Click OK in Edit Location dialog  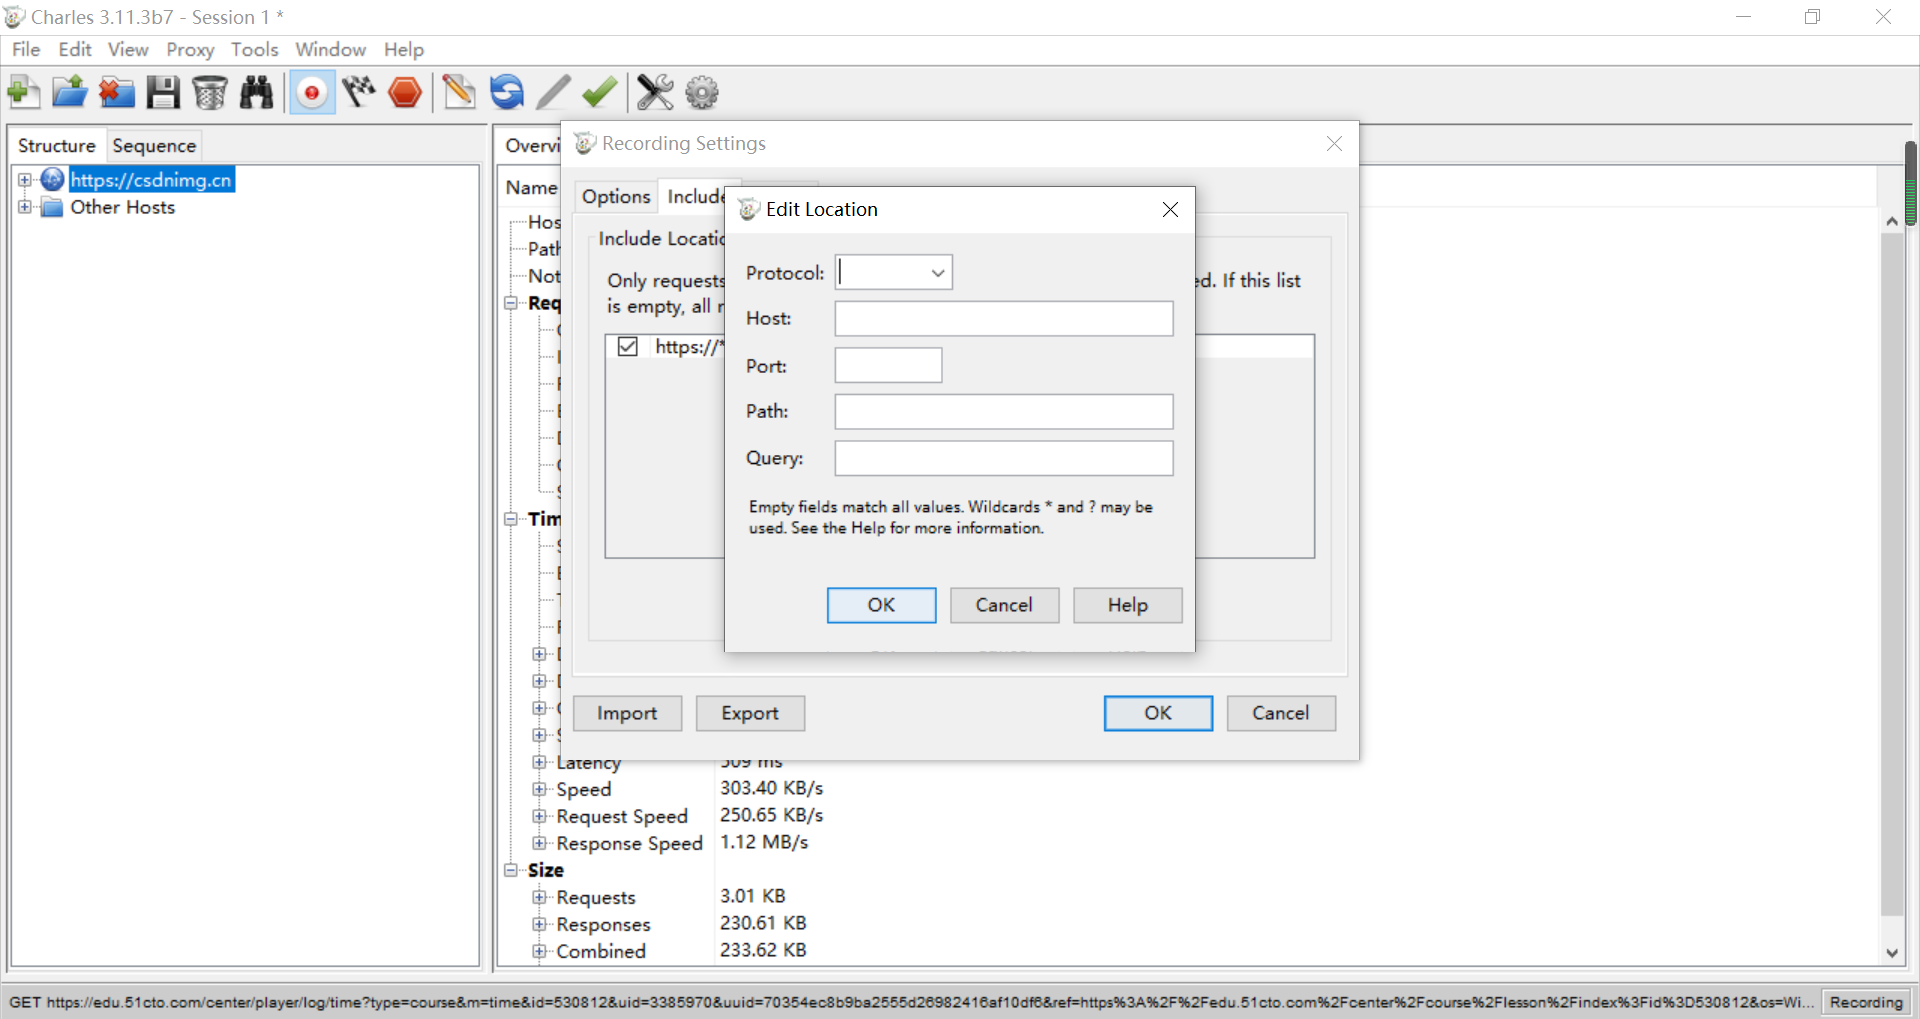click(881, 605)
